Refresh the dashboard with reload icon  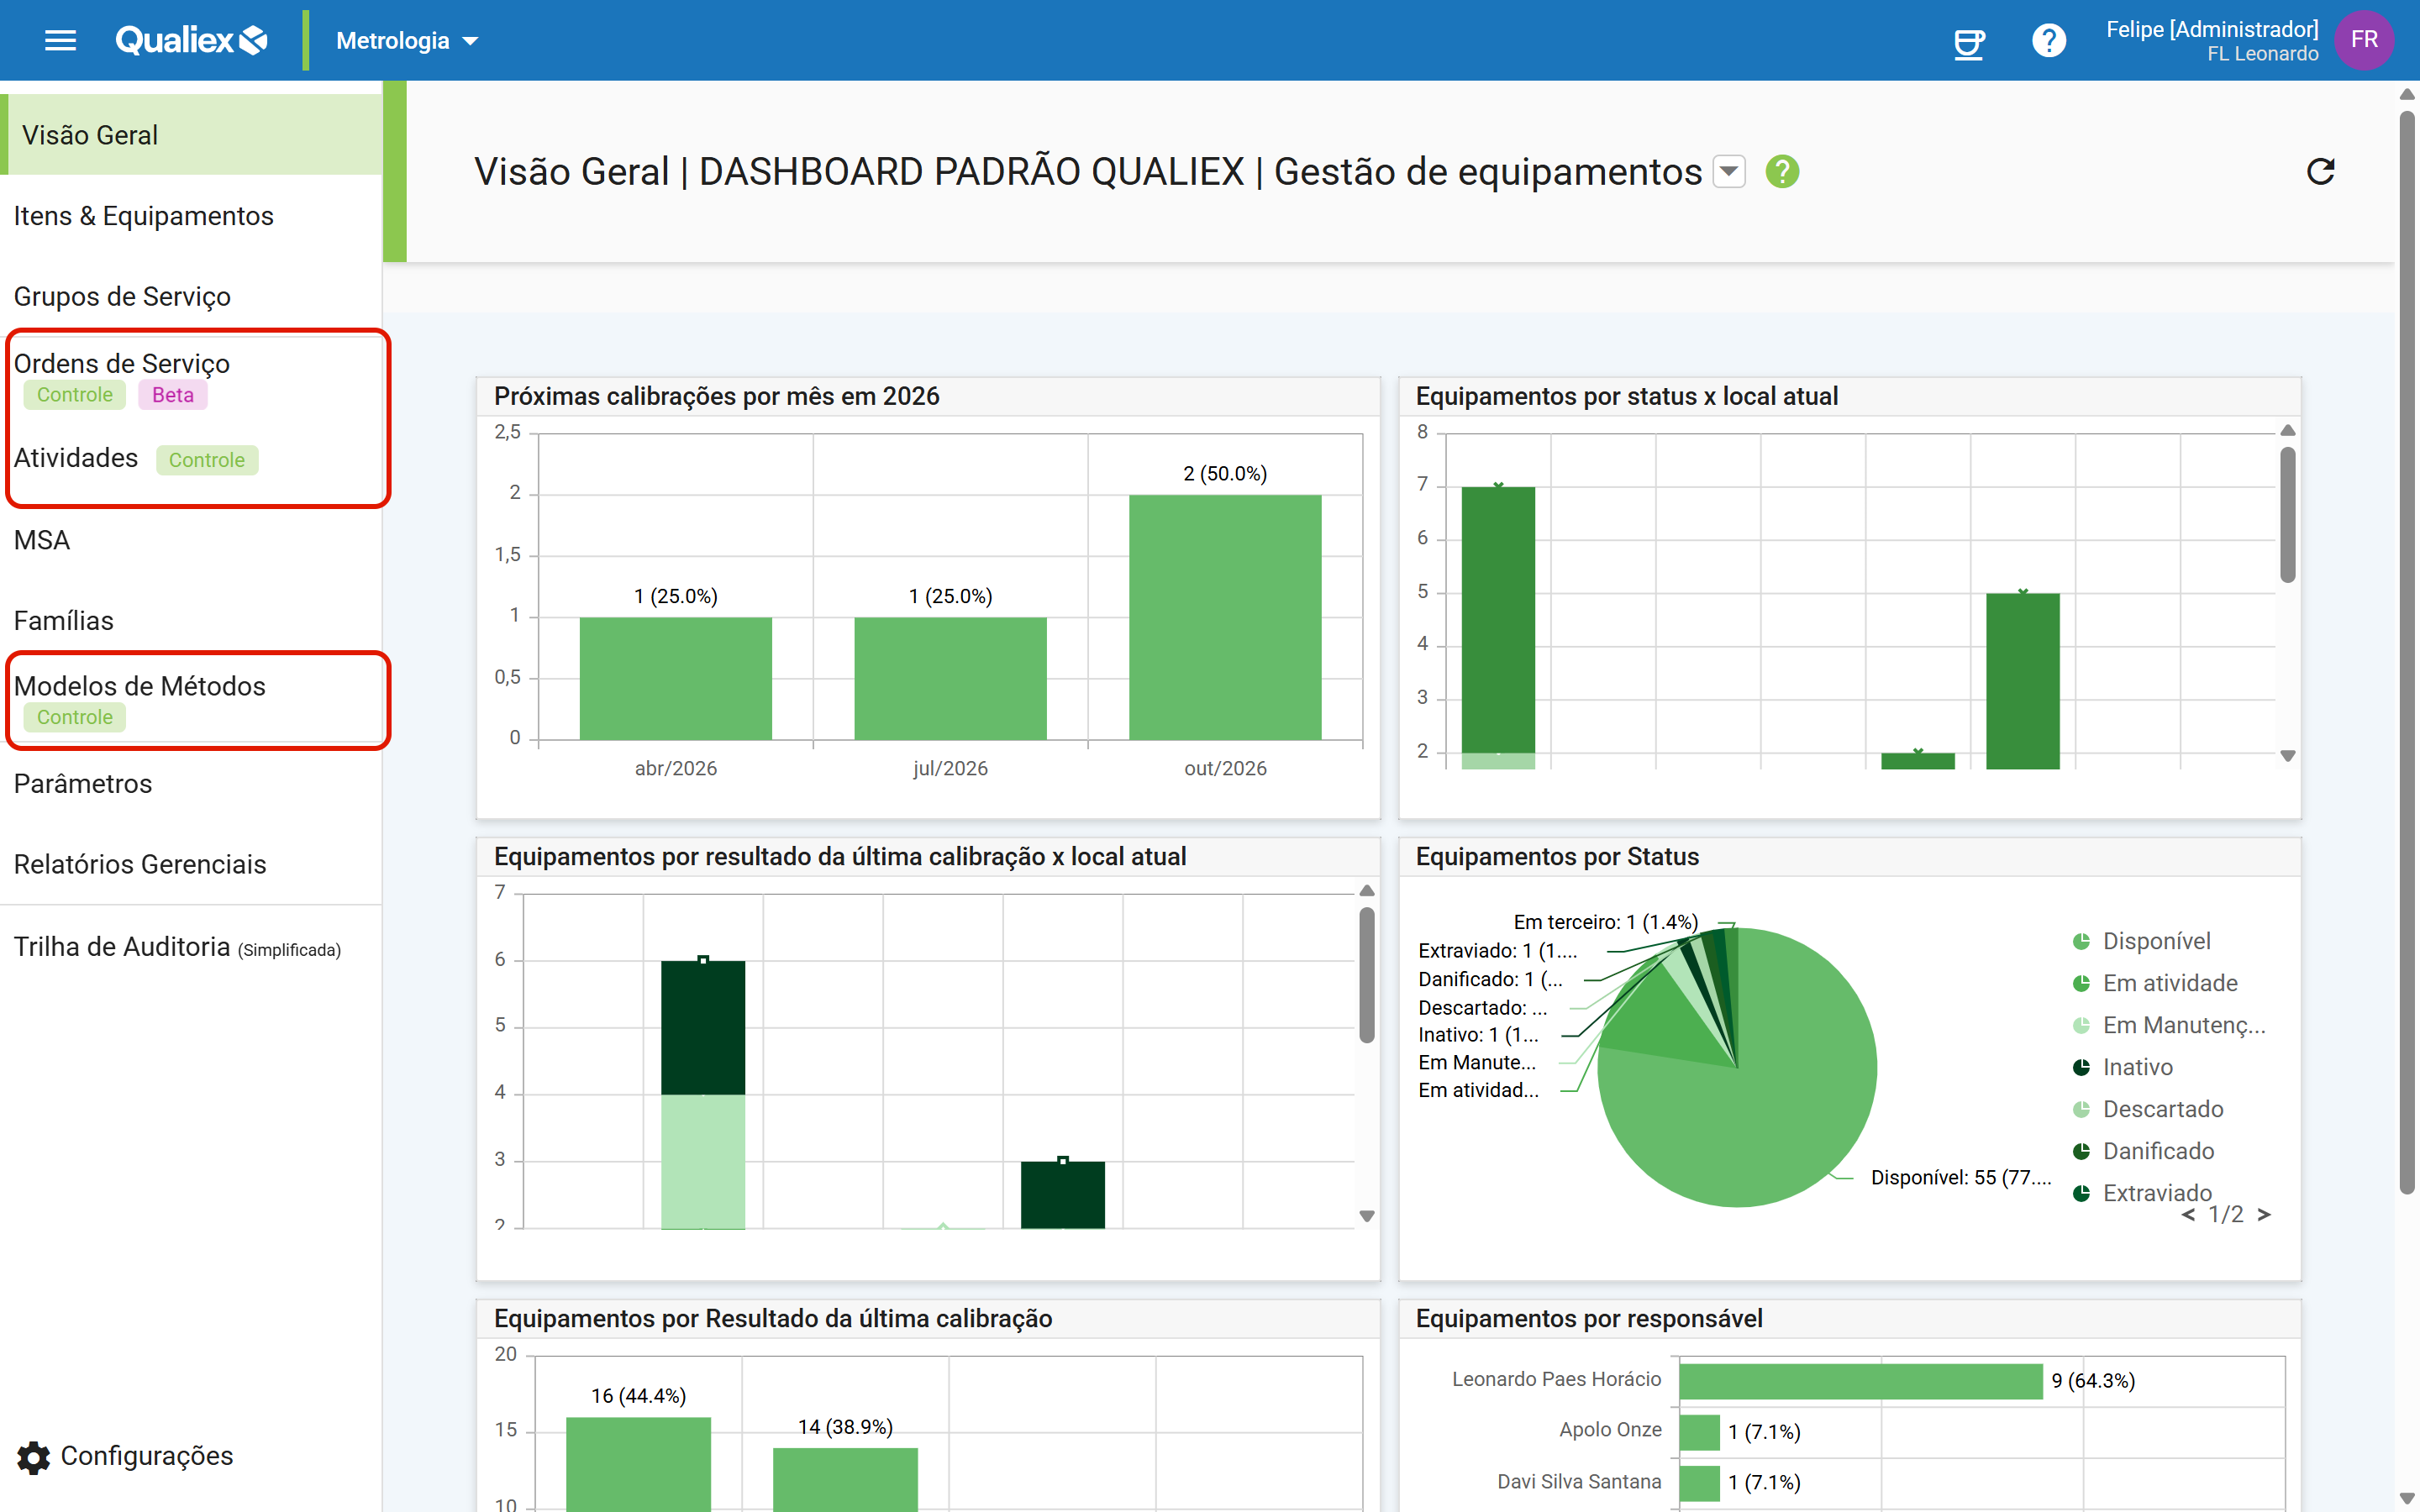(x=2320, y=172)
